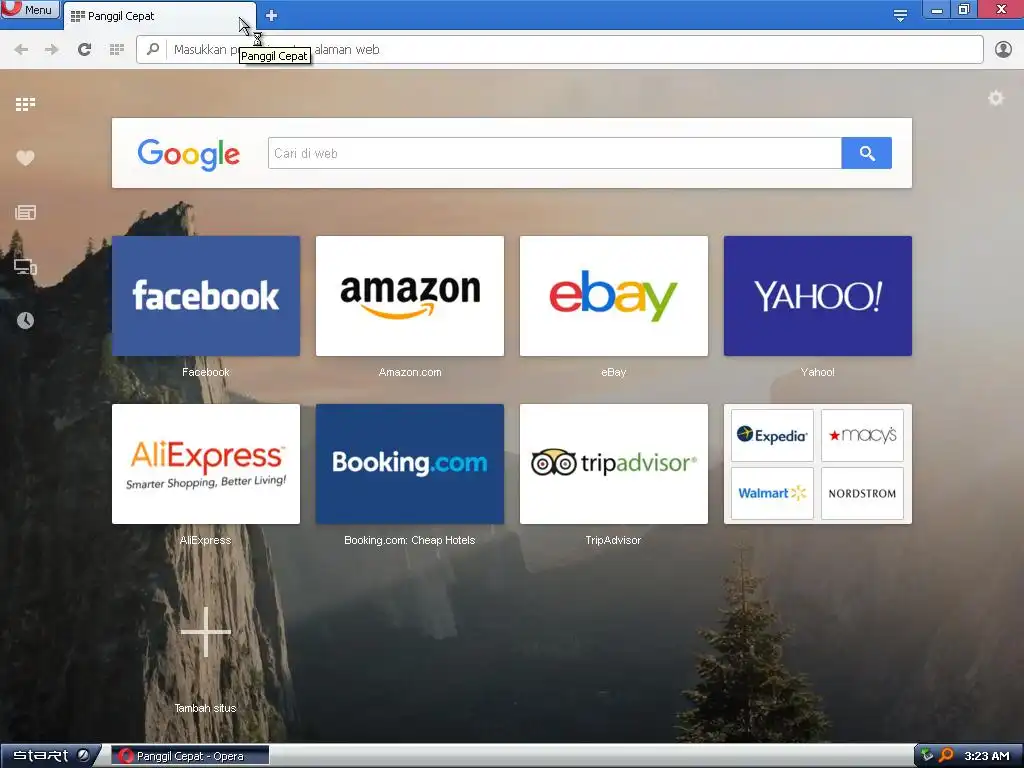Click the Facebook label under tile

pyautogui.click(x=206, y=372)
